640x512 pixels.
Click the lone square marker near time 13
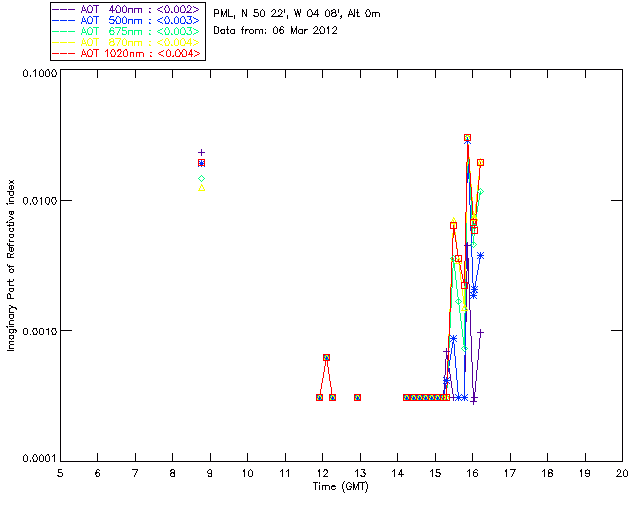point(358,397)
